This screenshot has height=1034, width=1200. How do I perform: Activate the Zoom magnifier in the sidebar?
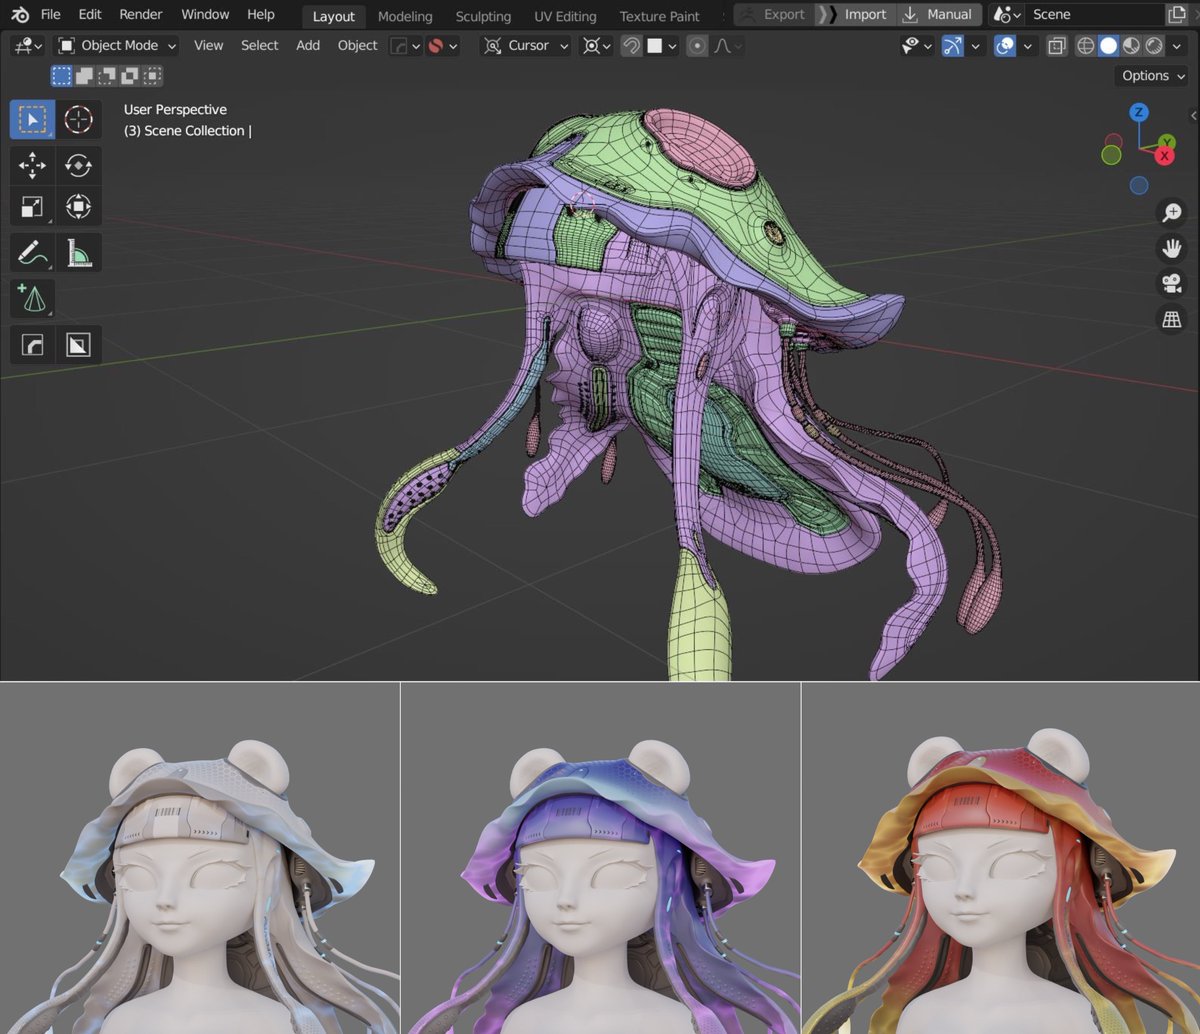coord(1172,212)
